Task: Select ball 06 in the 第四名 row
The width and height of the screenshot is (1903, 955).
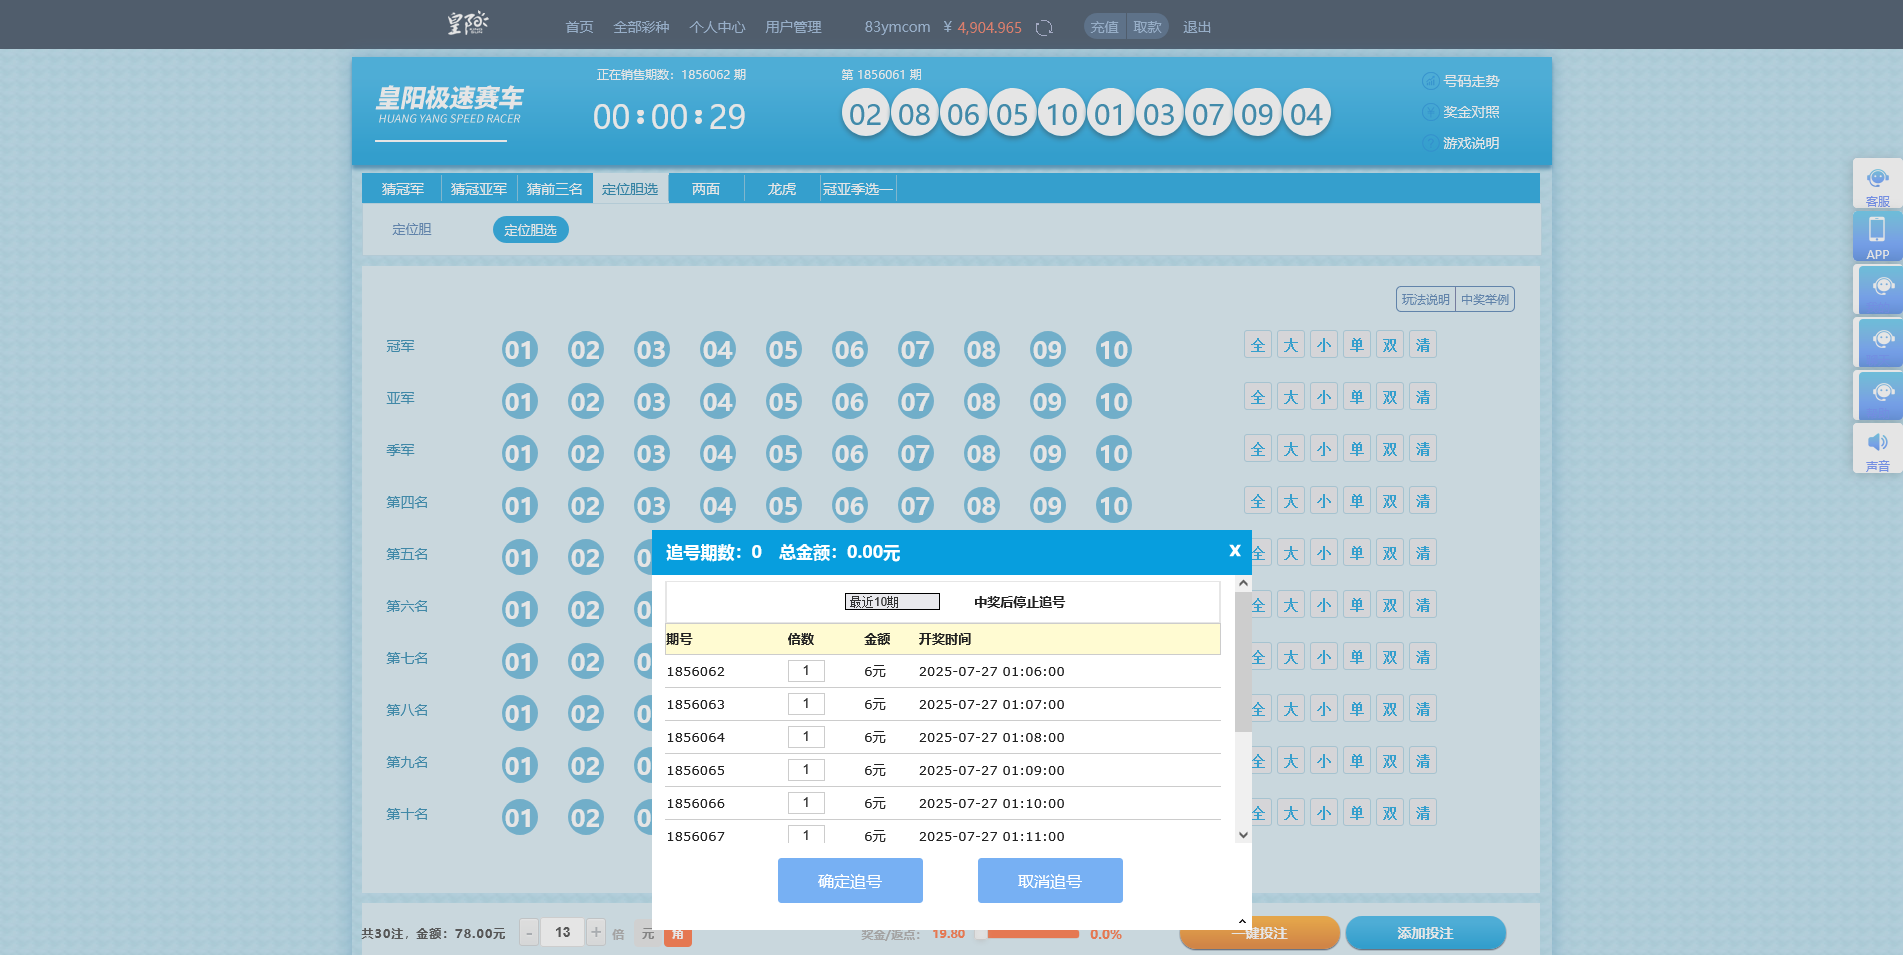Action: pyautogui.click(x=849, y=506)
